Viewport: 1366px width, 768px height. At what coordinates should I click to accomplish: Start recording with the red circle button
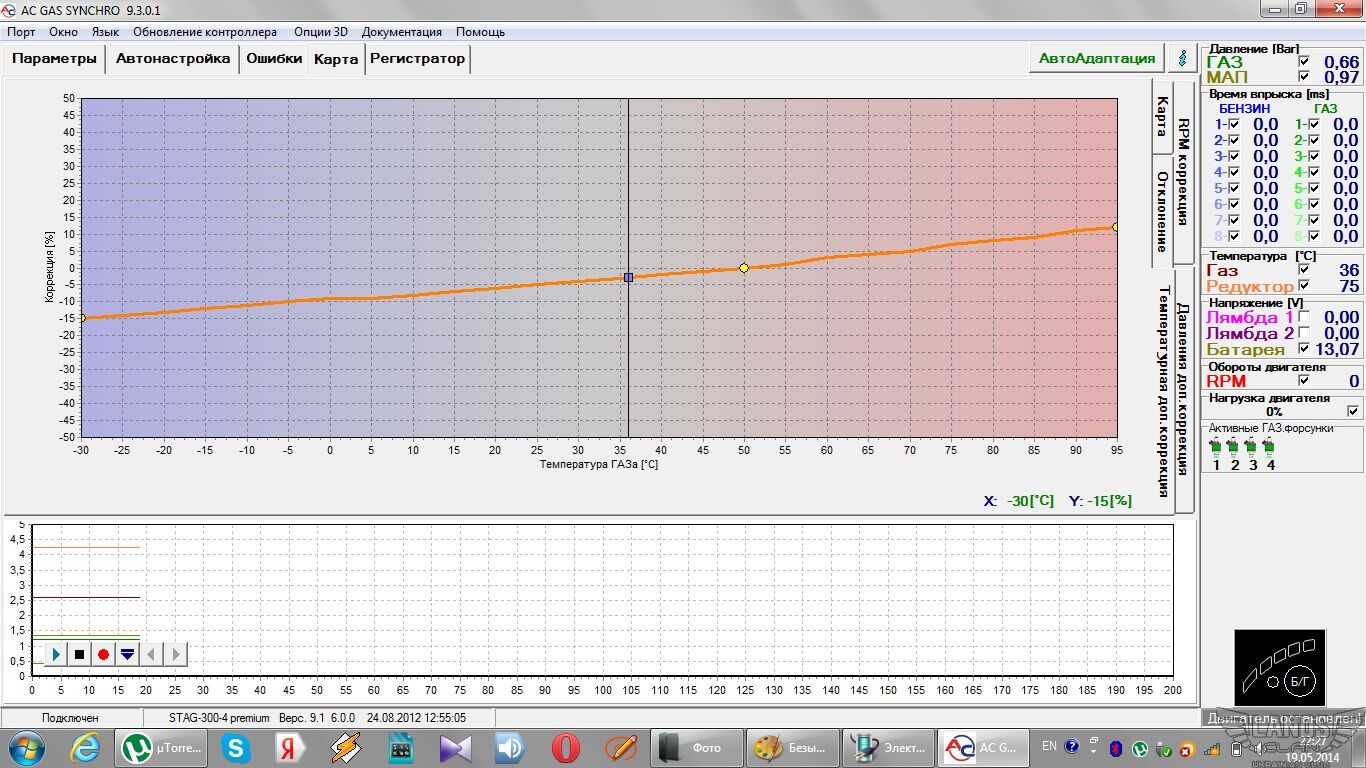(103, 655)
